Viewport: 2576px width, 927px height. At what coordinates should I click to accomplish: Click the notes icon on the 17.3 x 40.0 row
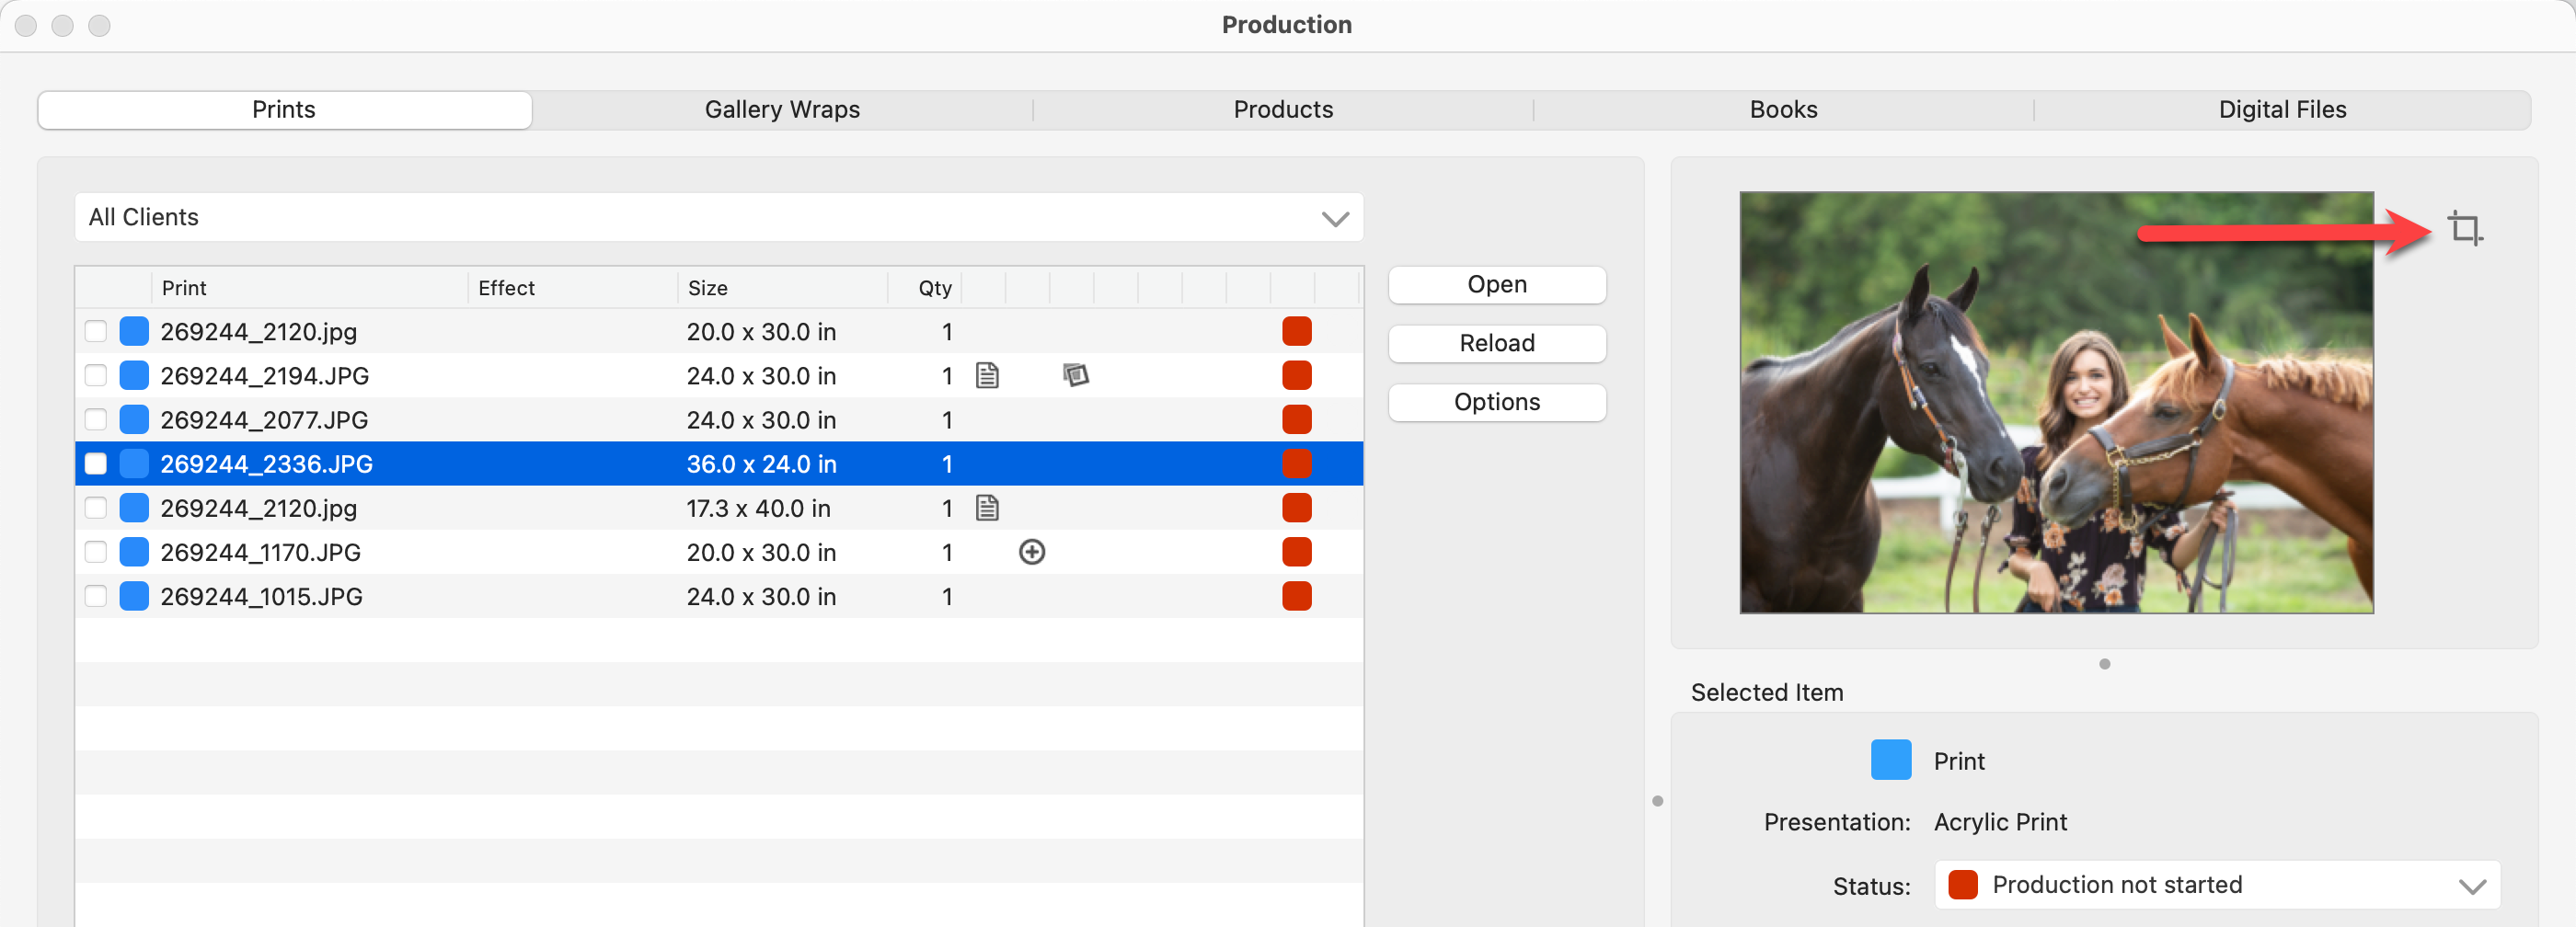tap(987, 508)
